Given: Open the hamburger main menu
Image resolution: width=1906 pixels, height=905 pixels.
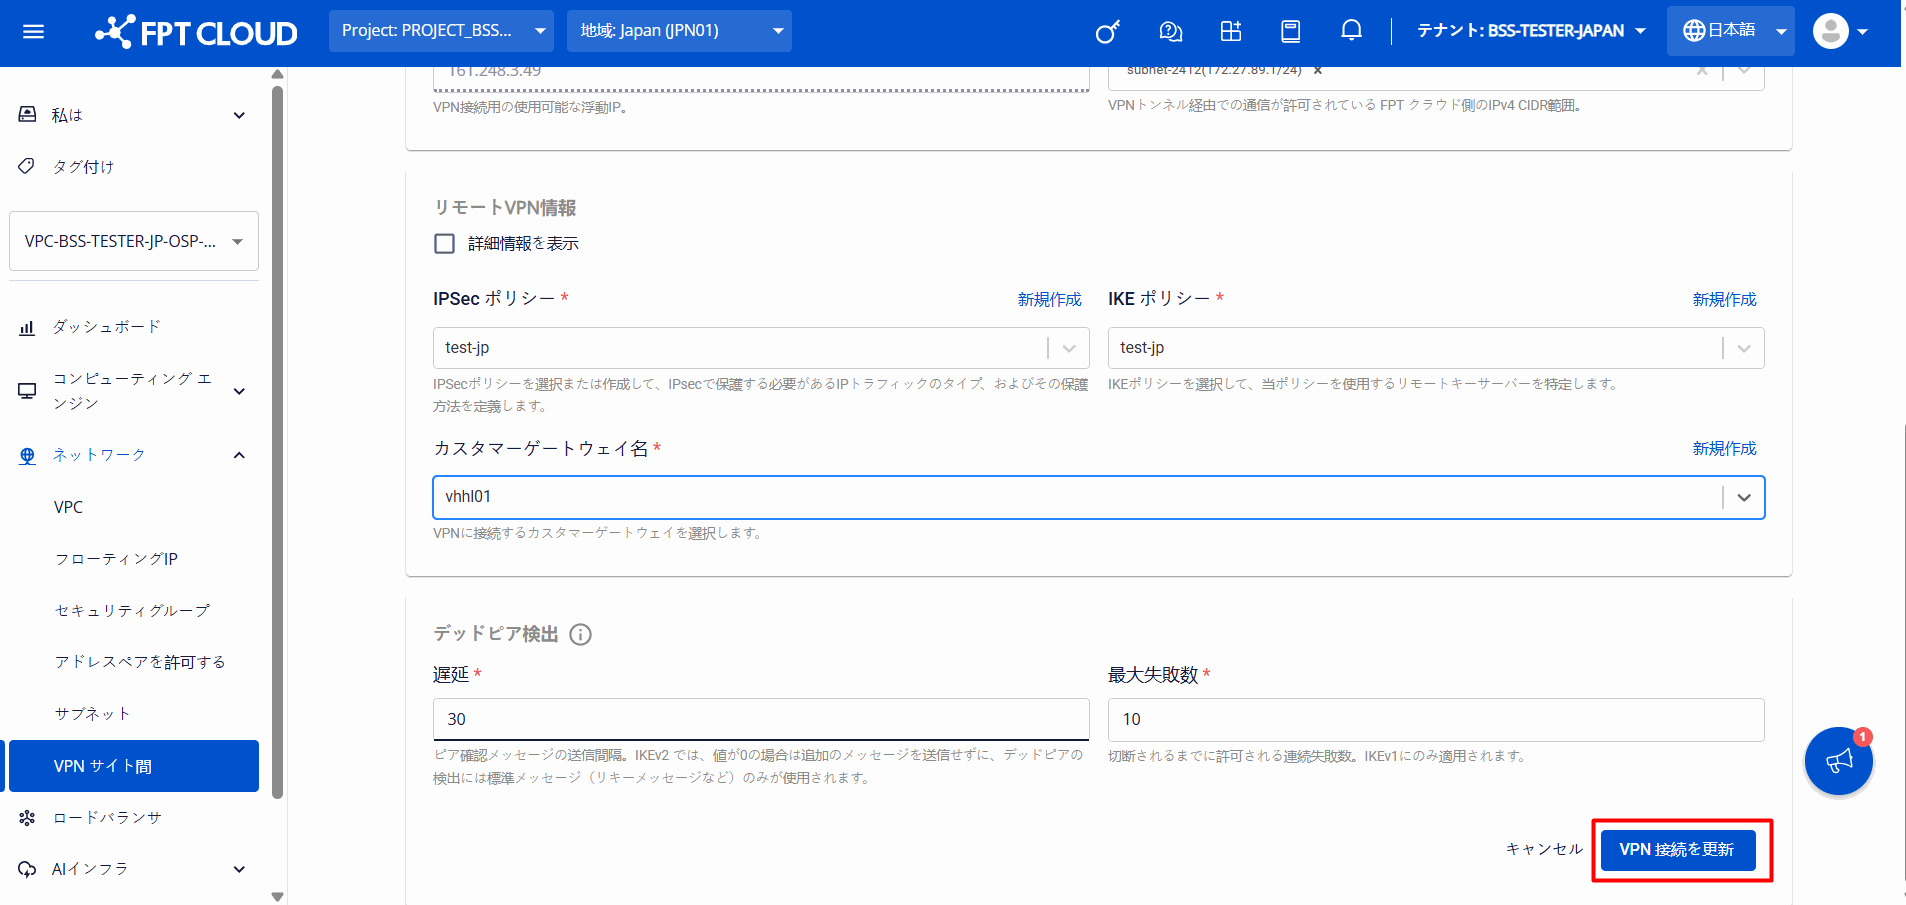Looking at the screenshot, I should (33, 32).
